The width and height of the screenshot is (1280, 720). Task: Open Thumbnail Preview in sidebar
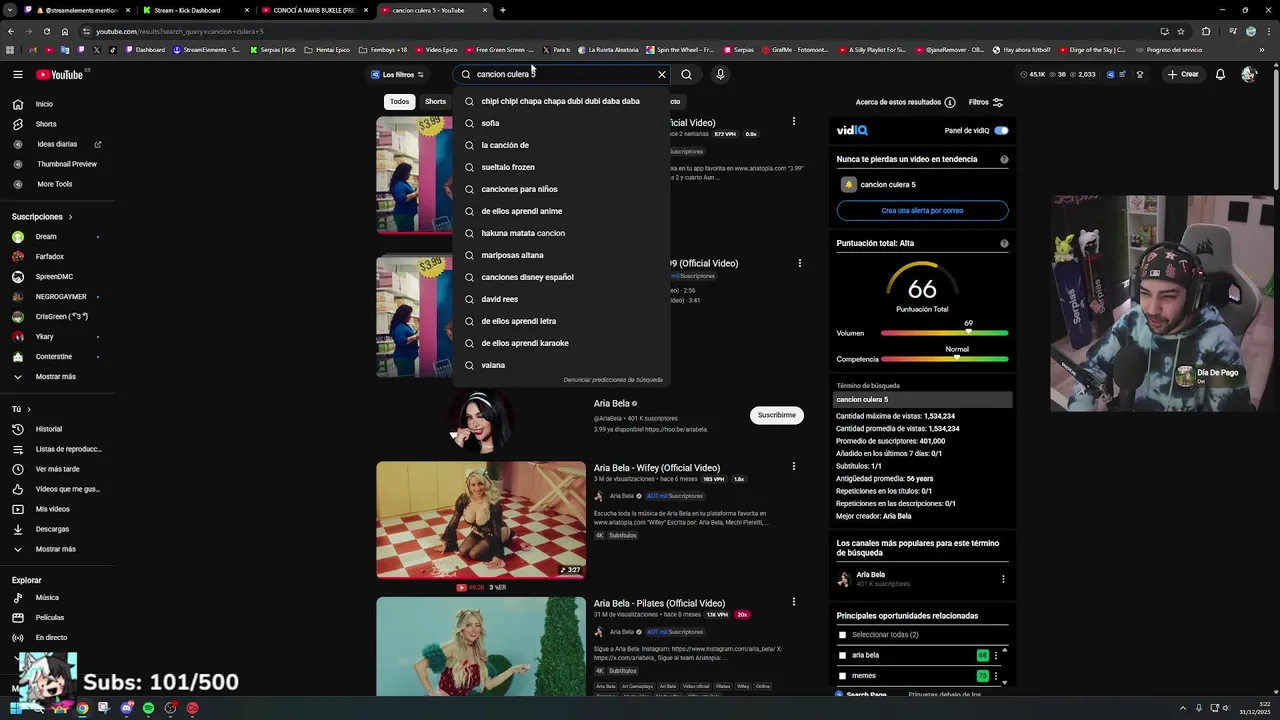click(x=56, y=164)
